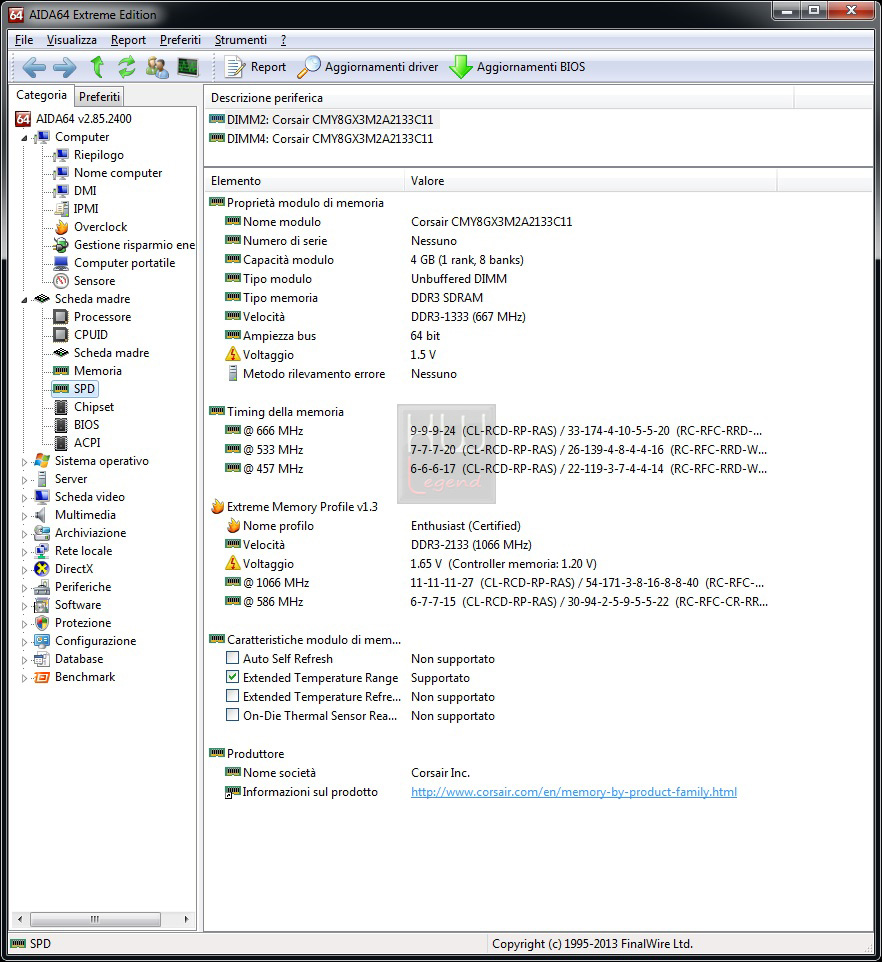Expand the Multimedia tree node
Viewport: 882px width, 962px height.
tap(25, 515)
